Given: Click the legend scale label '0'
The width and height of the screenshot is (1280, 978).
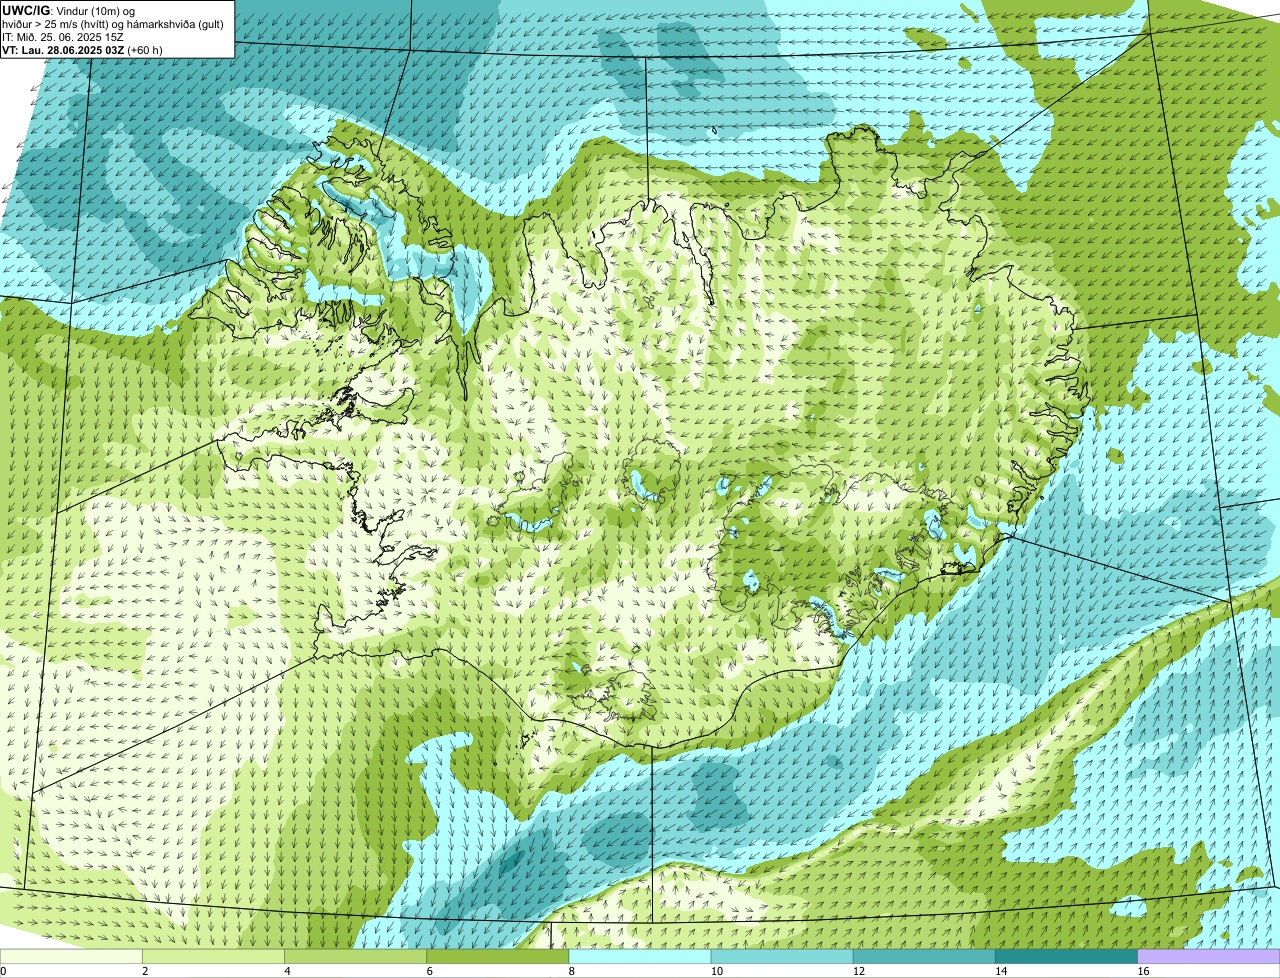Looking at the screenshot, I should [x=3, y=971].
